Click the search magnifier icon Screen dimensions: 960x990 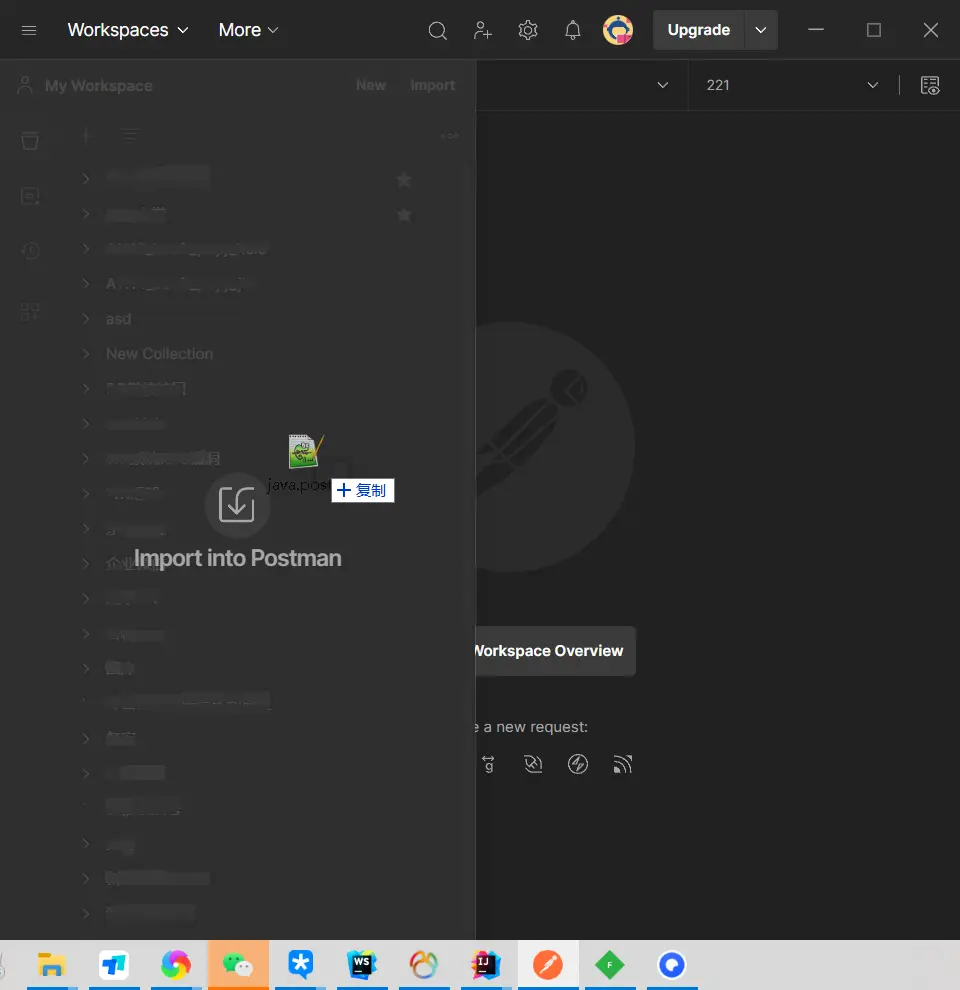click(437, 30)
